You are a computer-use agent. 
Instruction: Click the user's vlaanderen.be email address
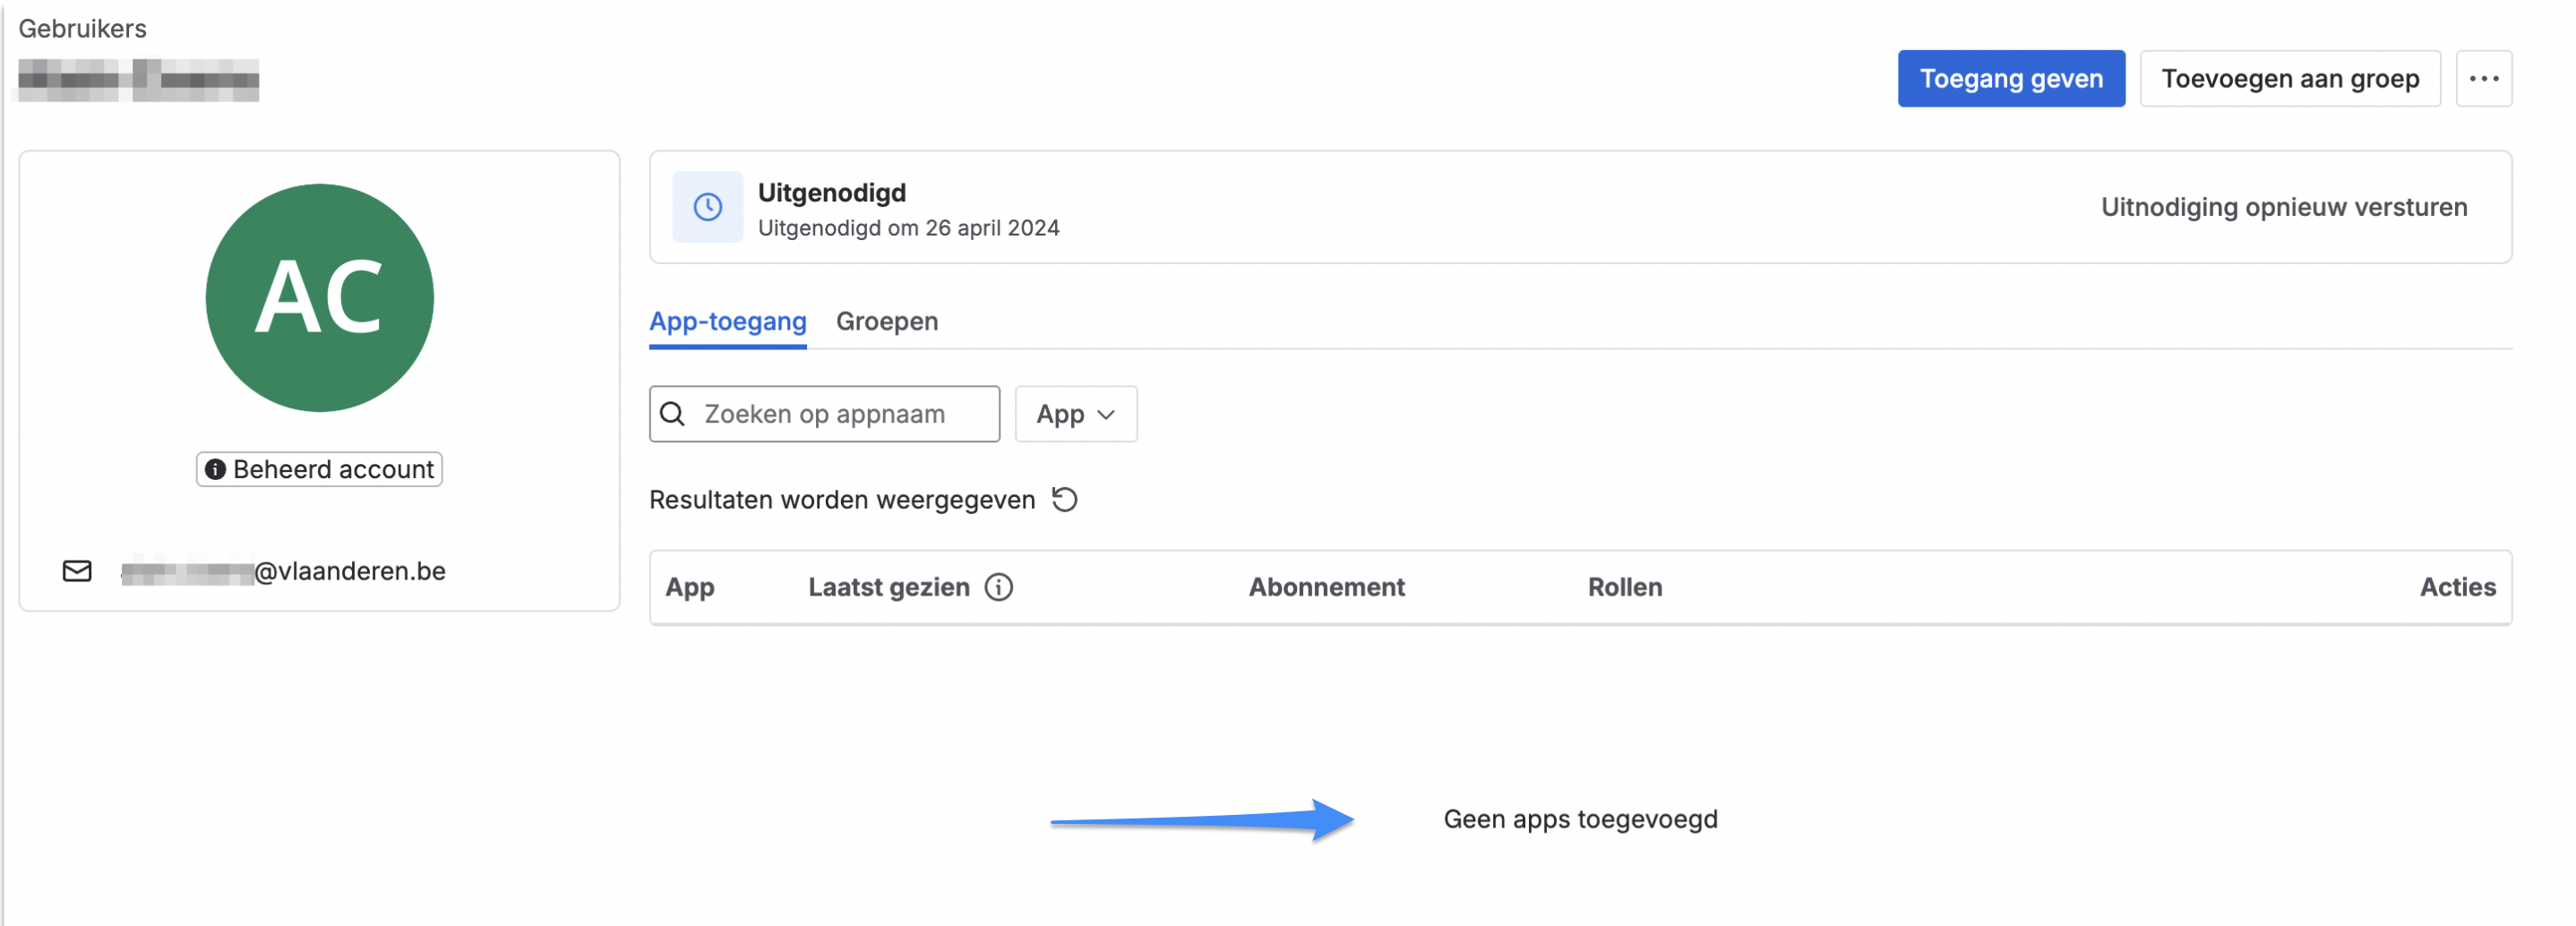click(x=283, y=571)
